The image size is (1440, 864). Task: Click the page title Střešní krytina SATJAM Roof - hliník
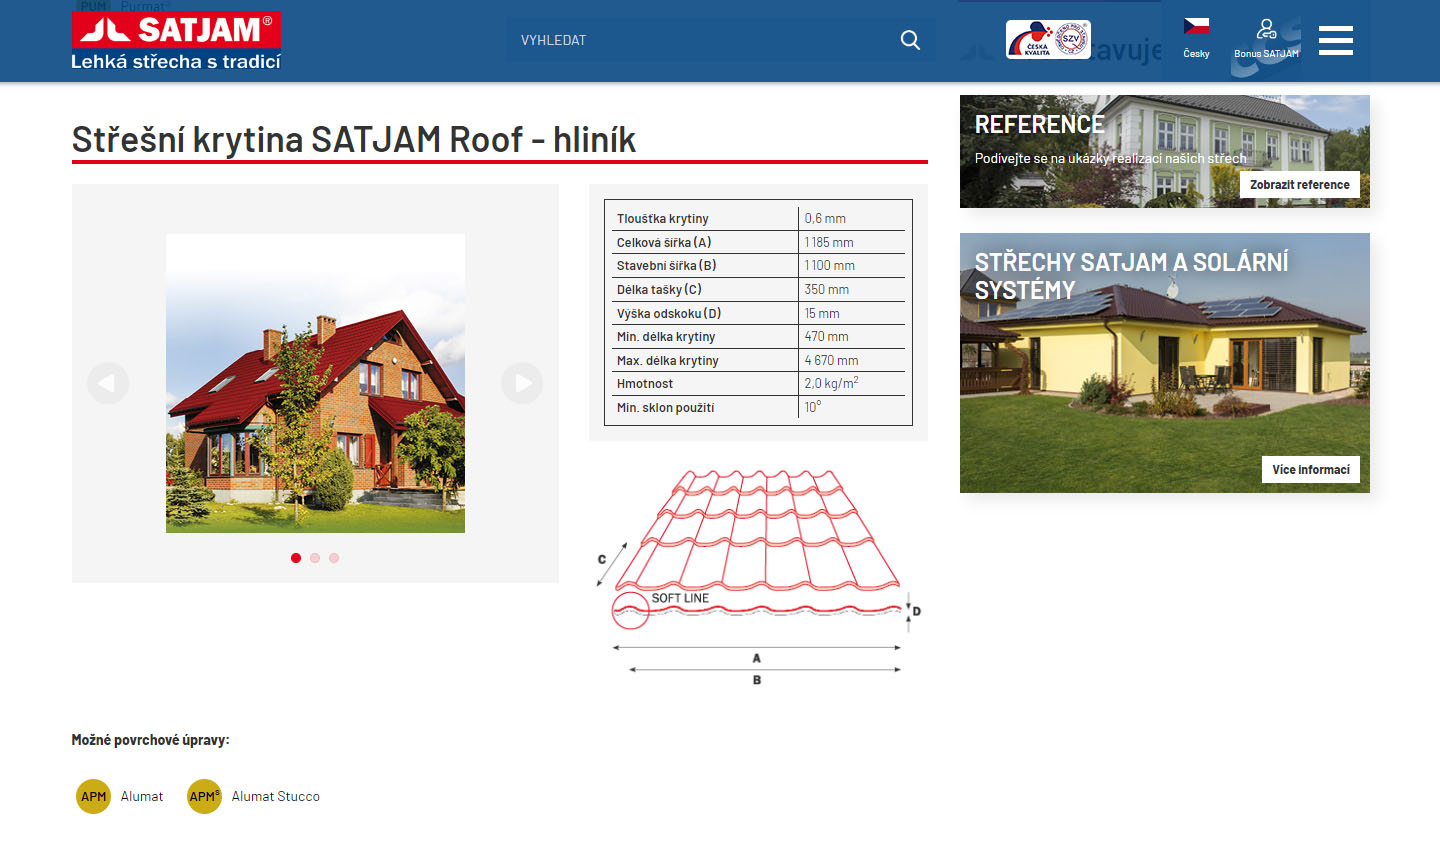point(354,140)
